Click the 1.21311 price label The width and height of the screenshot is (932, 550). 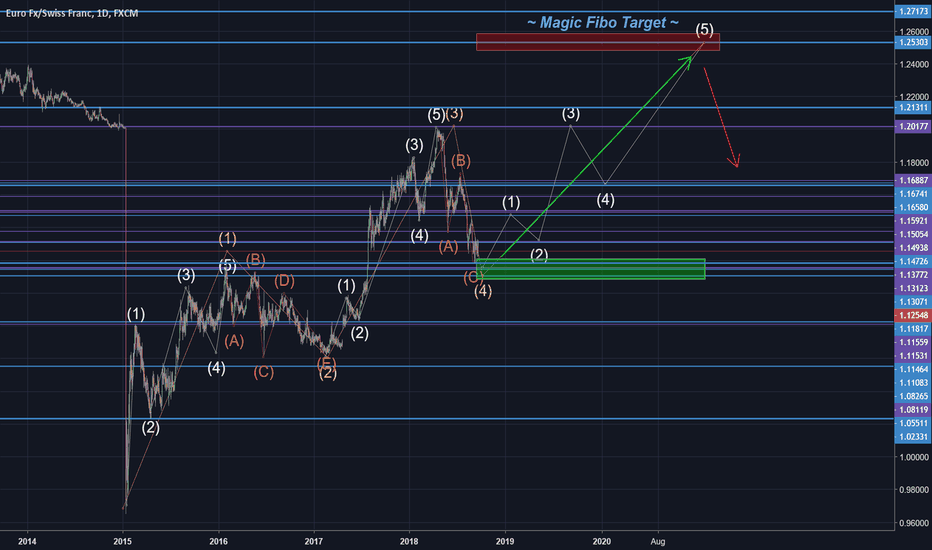pyautogui.click(x=912, y=108)
